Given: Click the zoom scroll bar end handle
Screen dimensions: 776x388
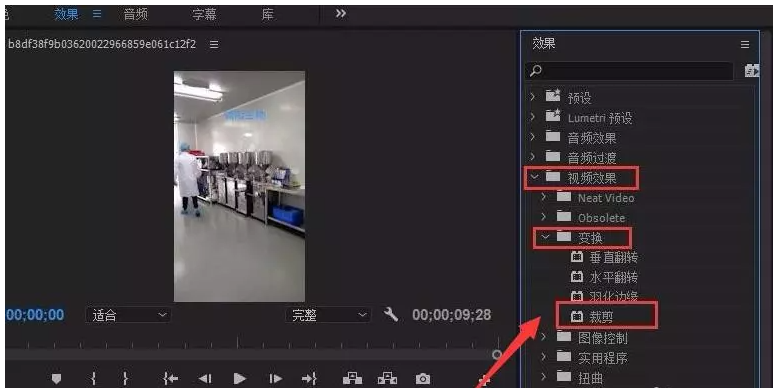Looking at the screenshot, I should tap(497, 354).
